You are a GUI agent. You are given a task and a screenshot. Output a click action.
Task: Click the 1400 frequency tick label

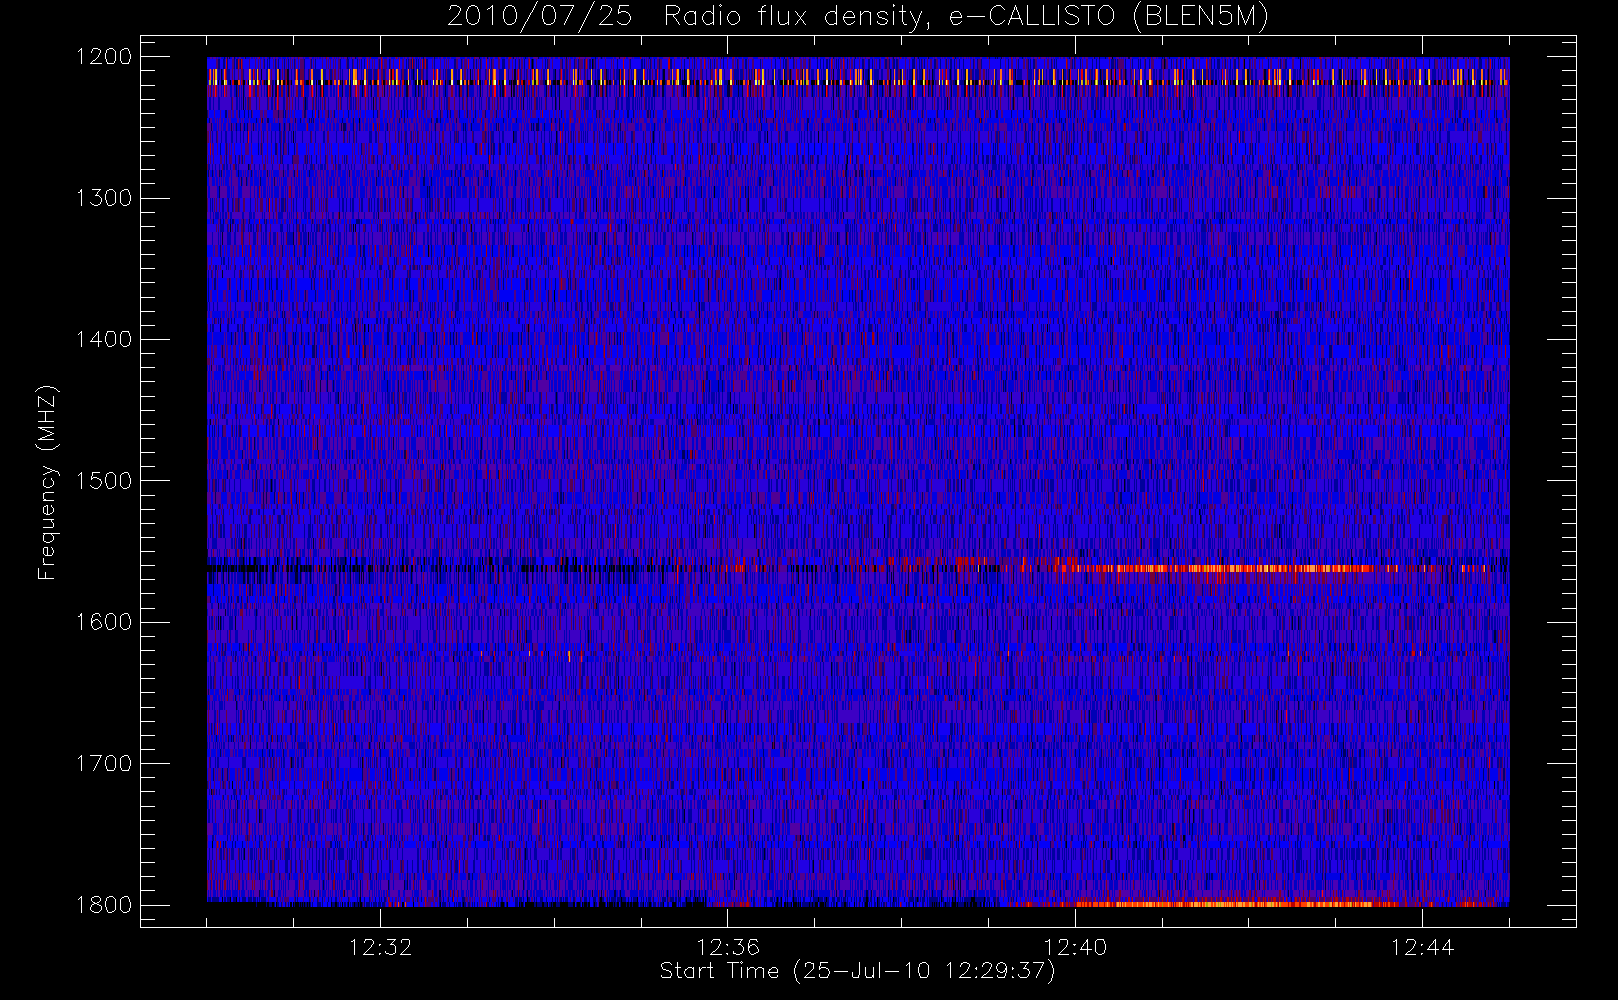104,339
